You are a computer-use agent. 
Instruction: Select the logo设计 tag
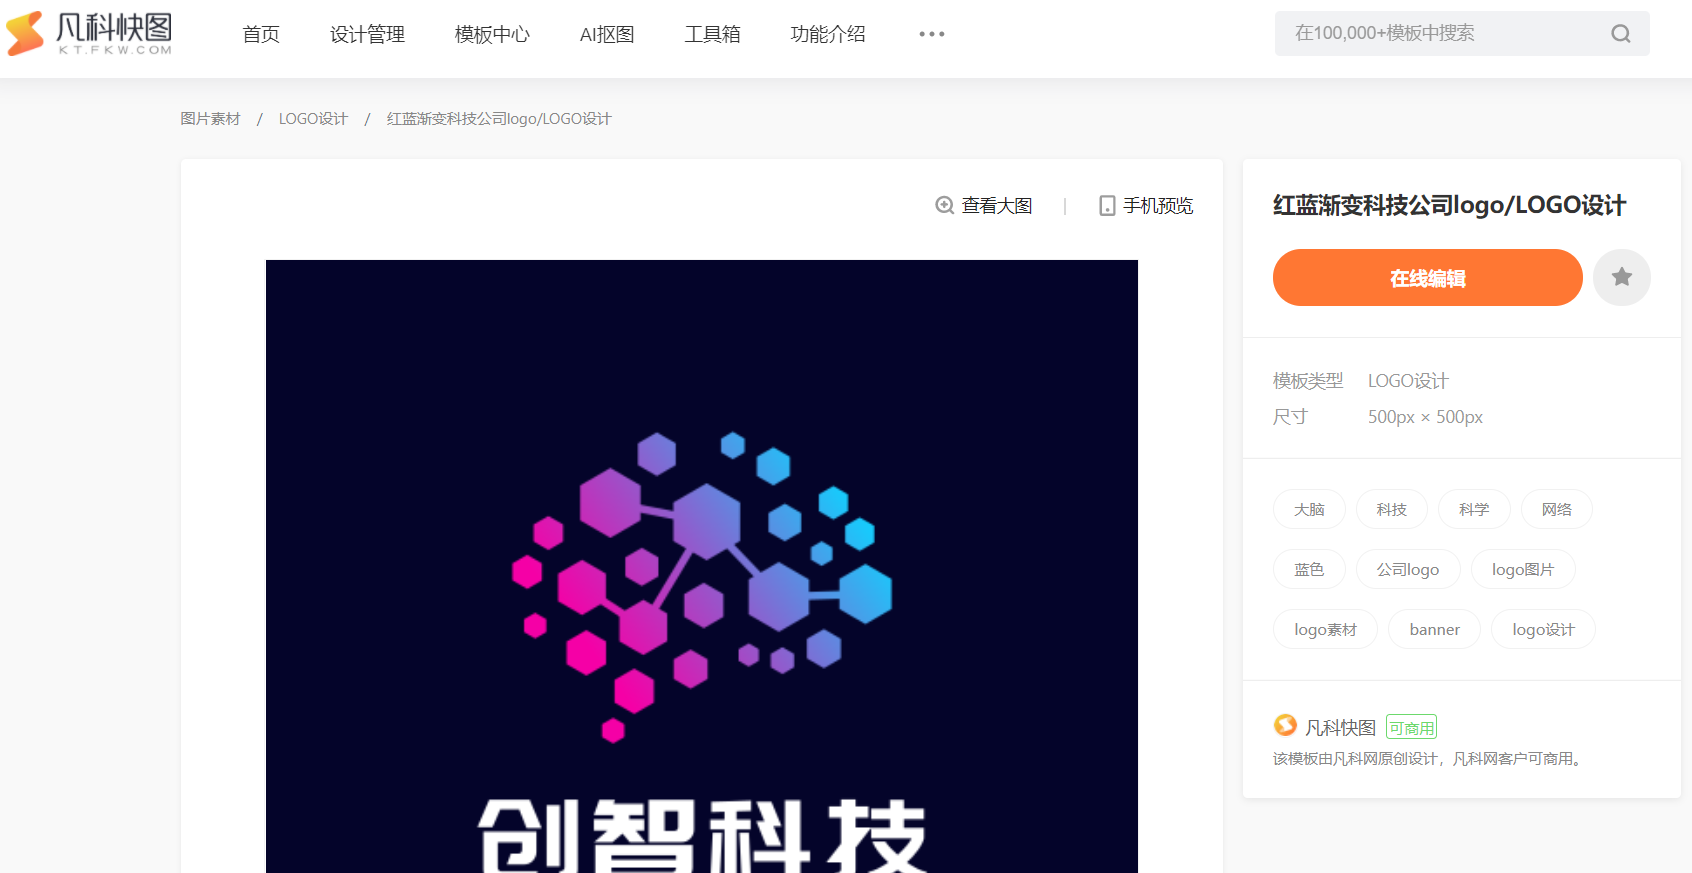1543,630
